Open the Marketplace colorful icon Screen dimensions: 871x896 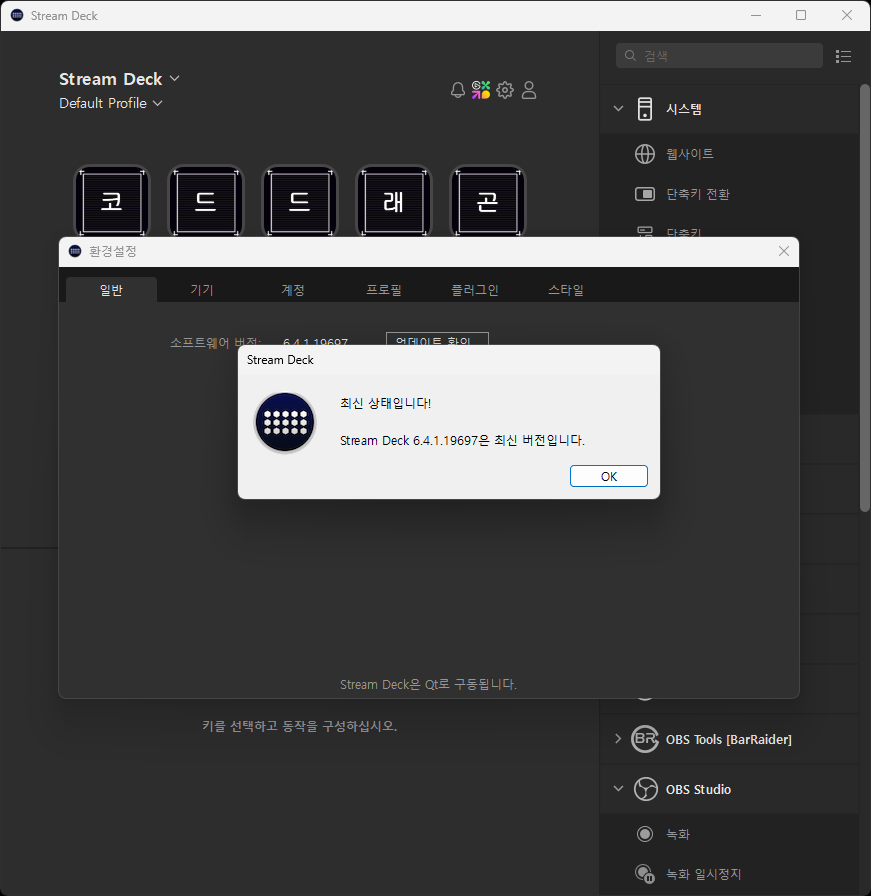481,90
